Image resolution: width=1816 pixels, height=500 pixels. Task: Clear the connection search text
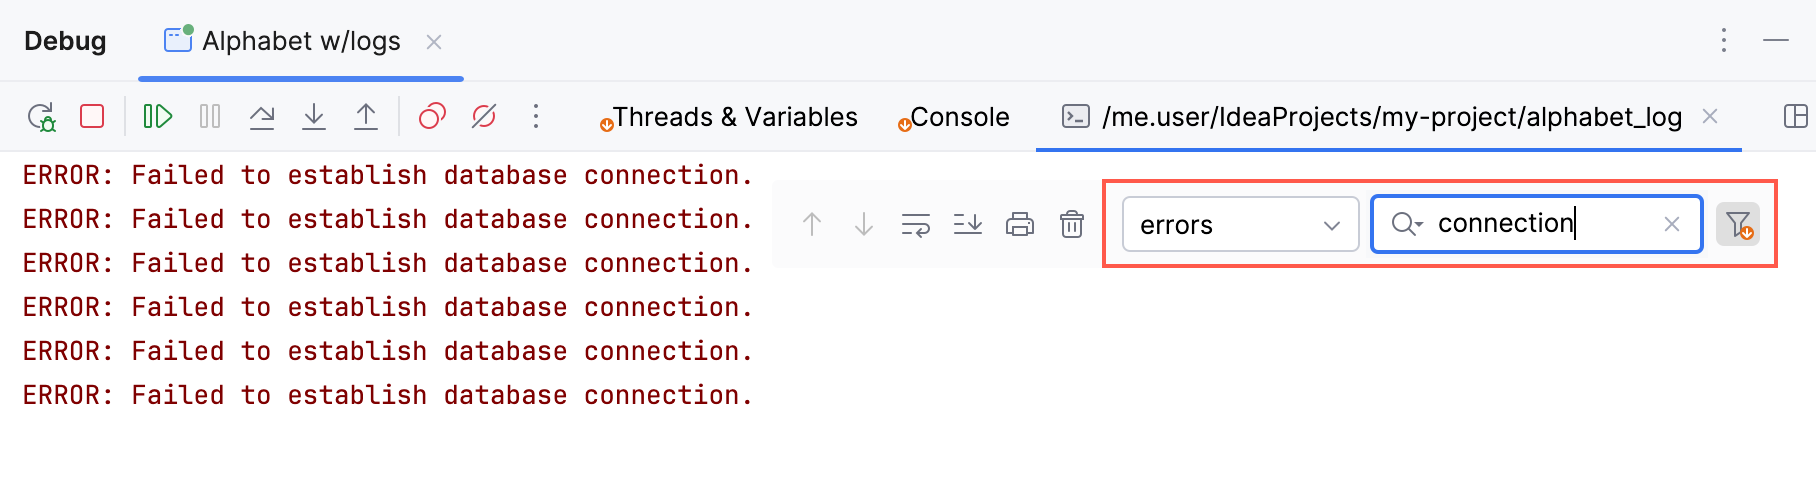(1672, 224)
